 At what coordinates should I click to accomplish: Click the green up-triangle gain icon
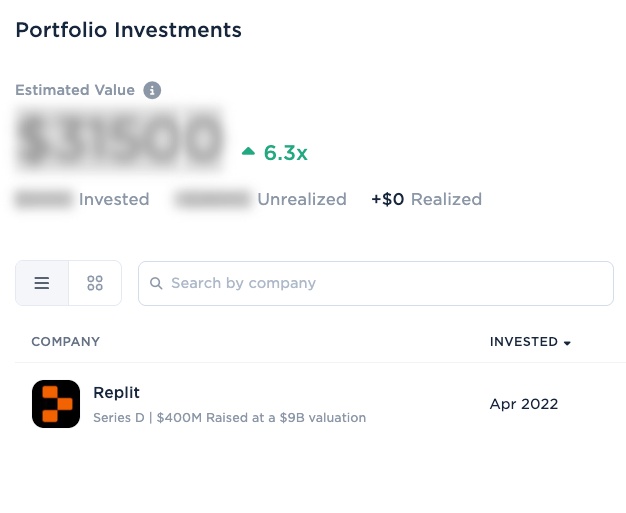click(x=248, y=151)
